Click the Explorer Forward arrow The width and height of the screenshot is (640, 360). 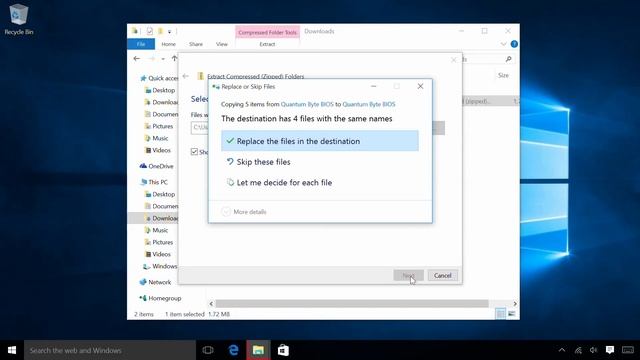pos(151,59)
